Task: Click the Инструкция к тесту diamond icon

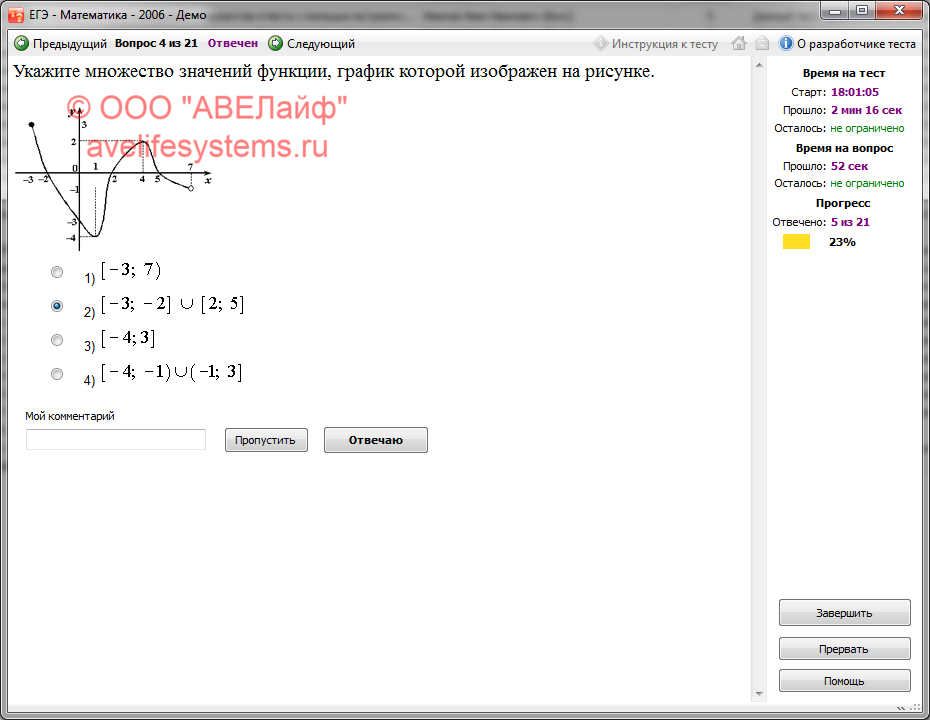Action: pos(600,44)
